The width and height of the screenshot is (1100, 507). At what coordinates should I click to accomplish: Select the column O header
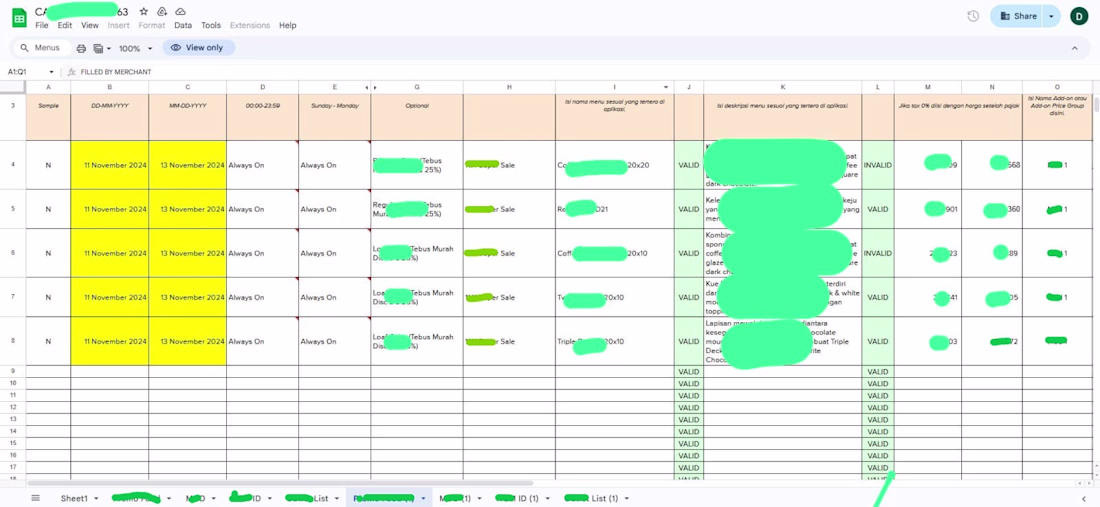[x=1057, y=87]
